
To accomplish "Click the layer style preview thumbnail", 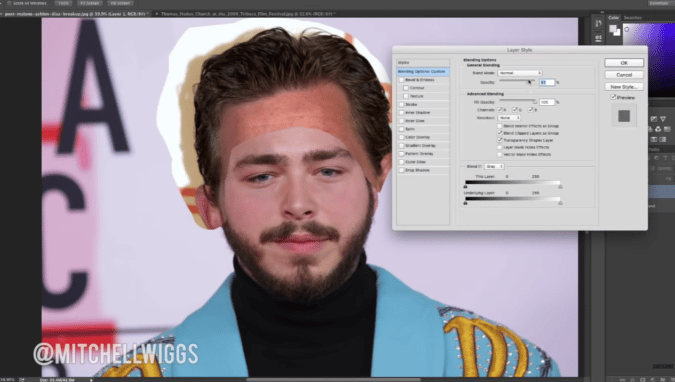I will [x=624, y=116].
